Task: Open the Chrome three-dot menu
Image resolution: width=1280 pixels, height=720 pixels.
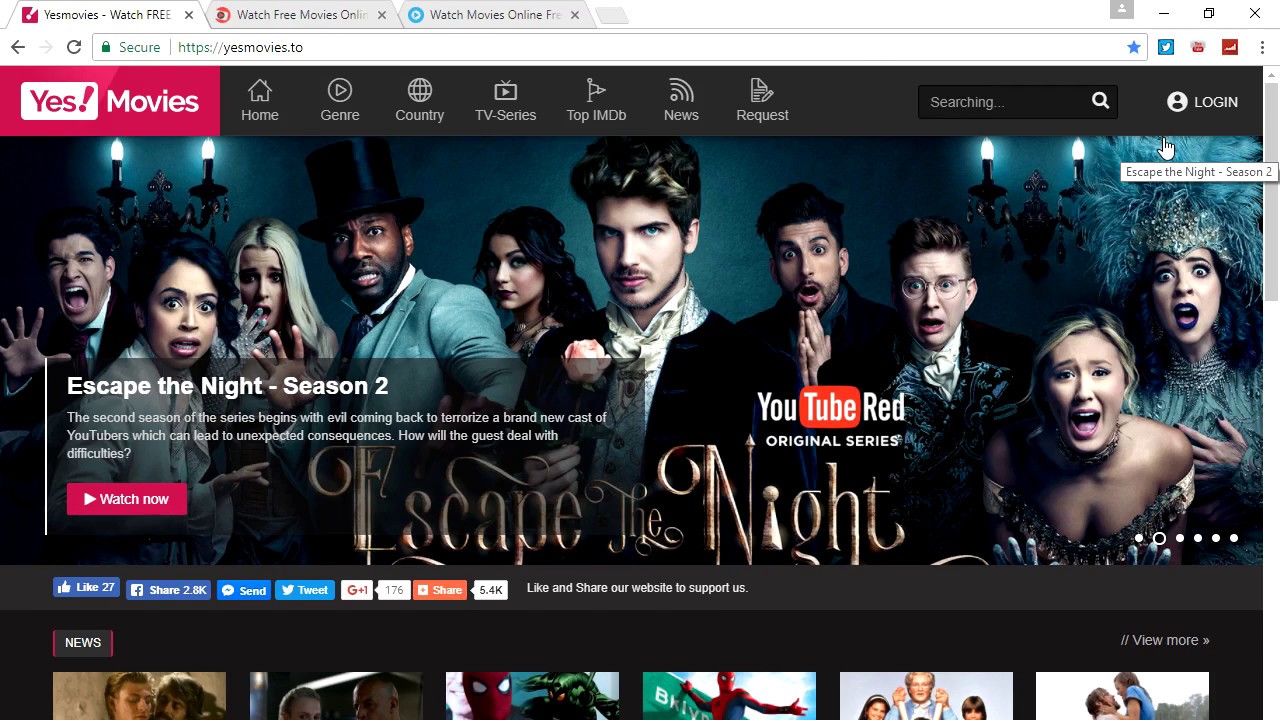Action: pos(1262,47)
